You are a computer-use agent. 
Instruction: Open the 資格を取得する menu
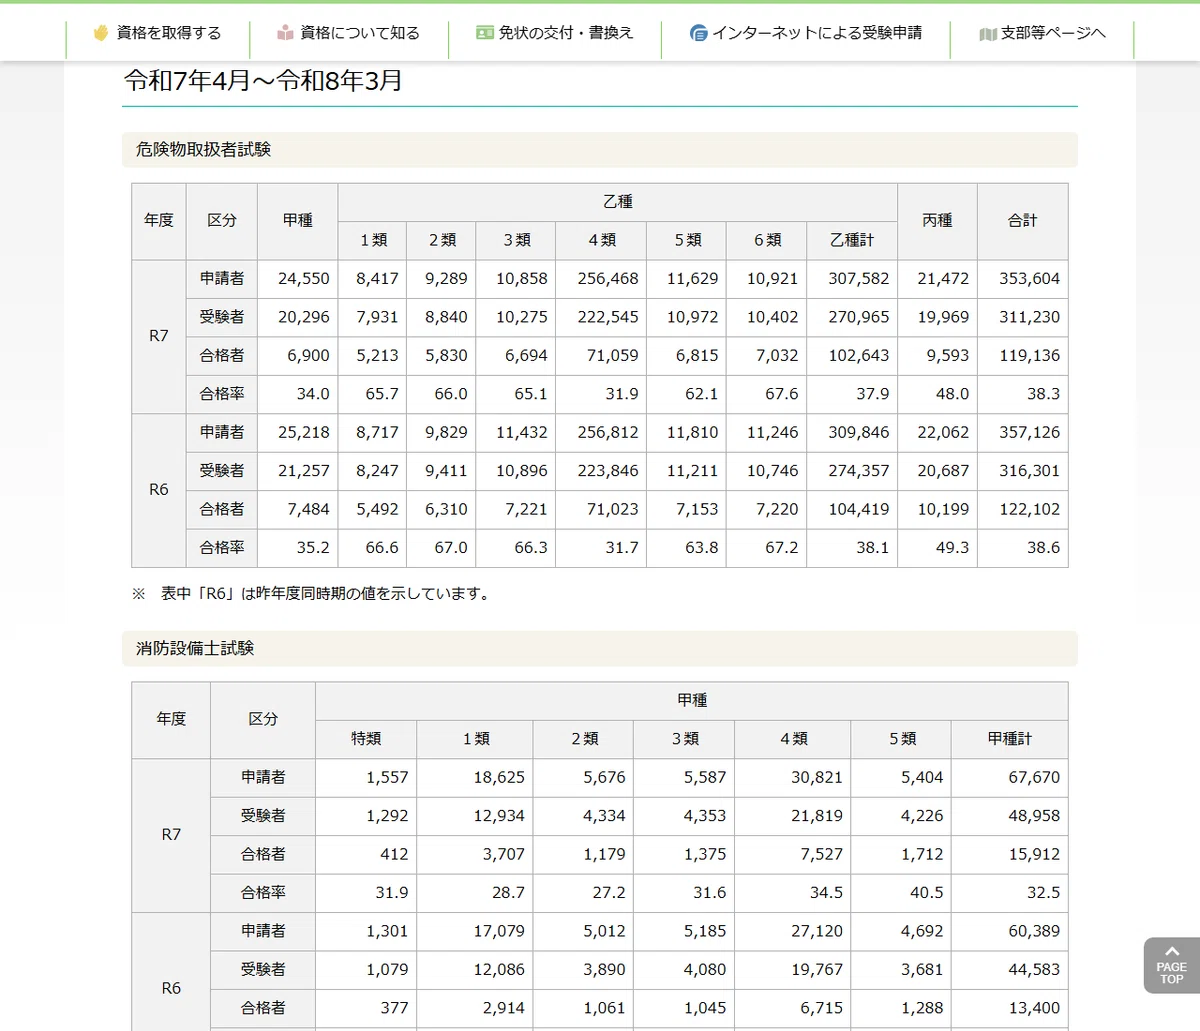157,33
